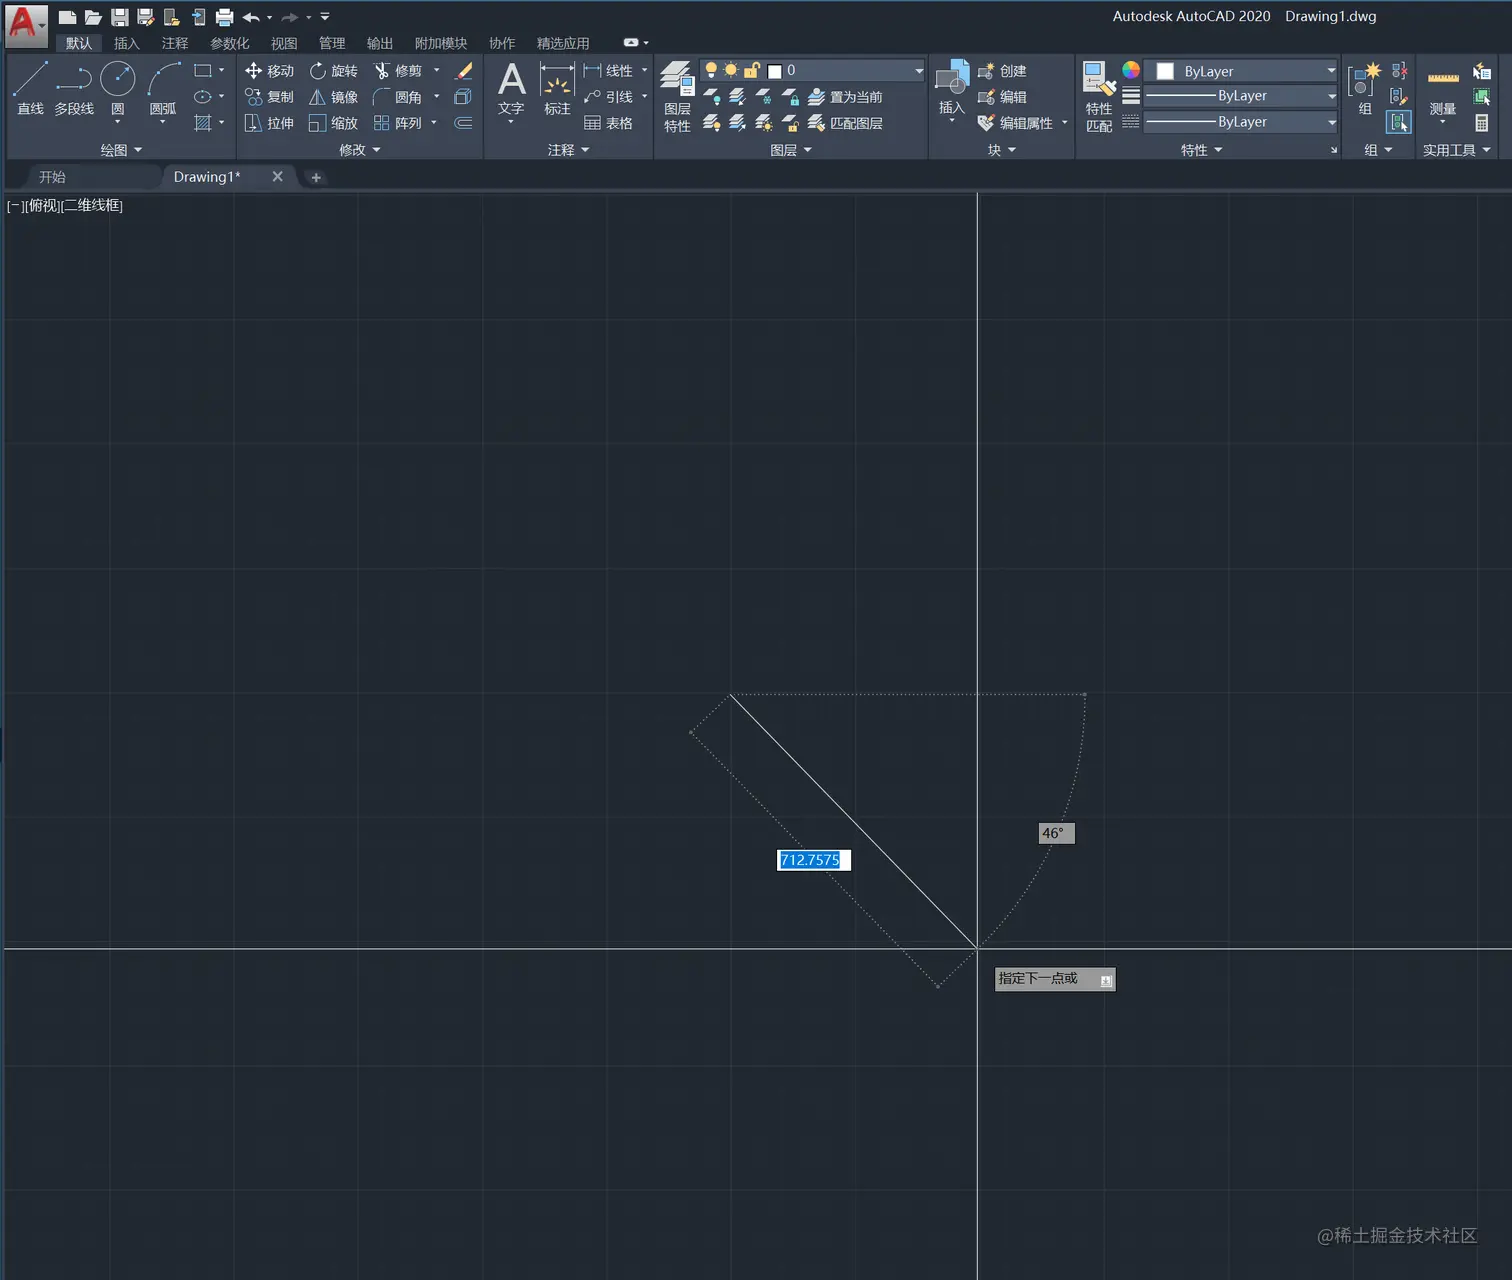This screenshot has height=1280, width=1512.
Task: Select the Polyline (多段线) tool
Action: point(74,88)
